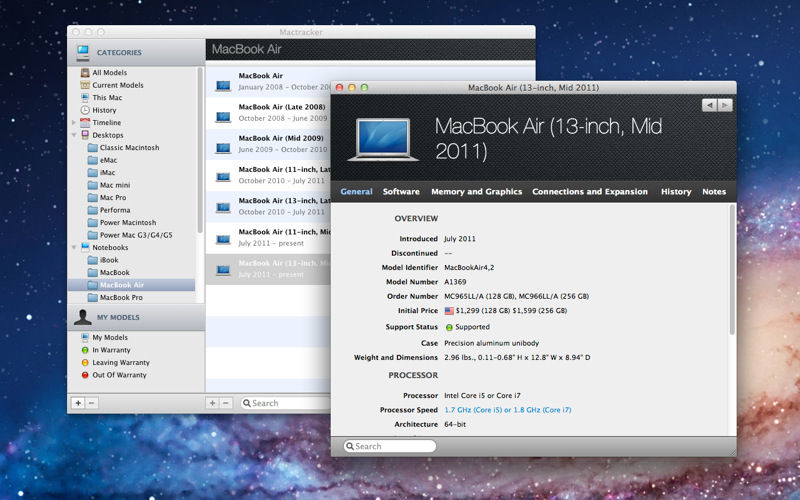Click This Mac icon in categories
This screenshot has height=500, width=800.
[x=85, y=97]
